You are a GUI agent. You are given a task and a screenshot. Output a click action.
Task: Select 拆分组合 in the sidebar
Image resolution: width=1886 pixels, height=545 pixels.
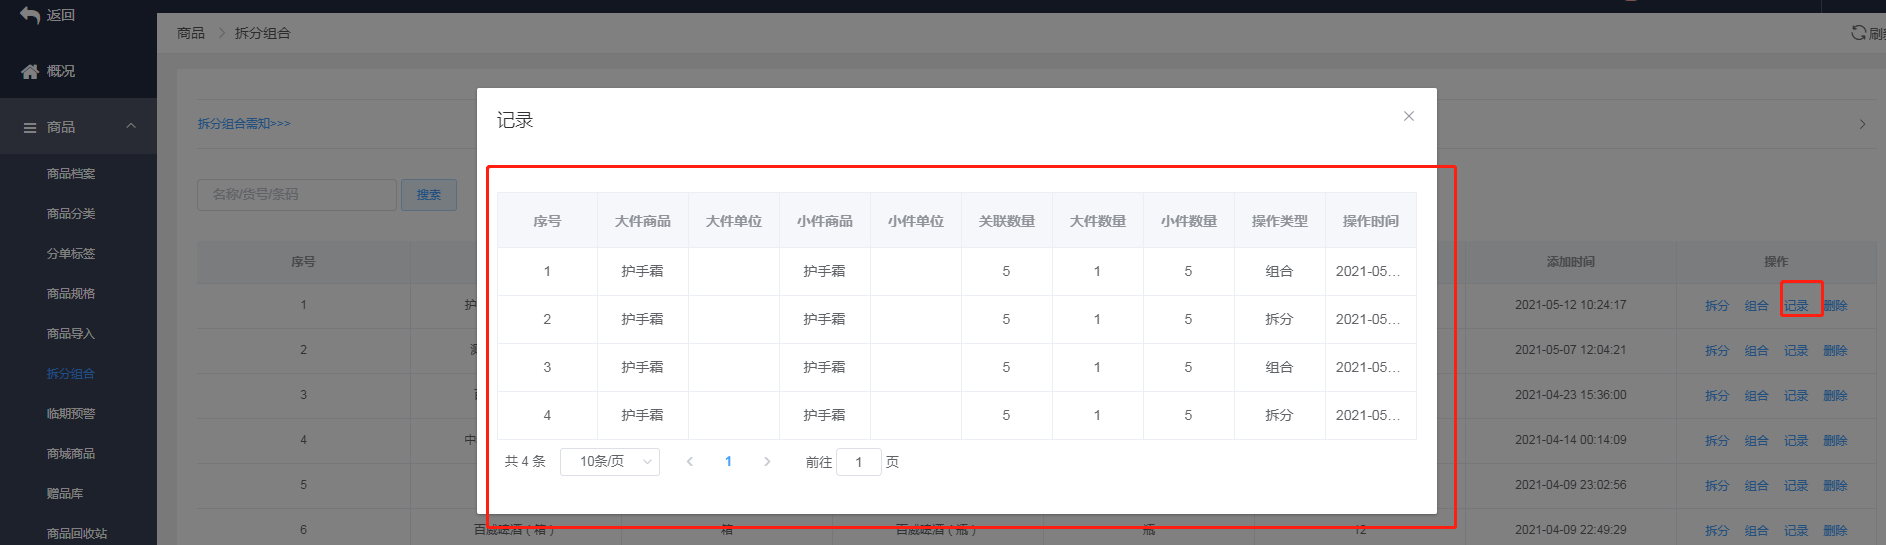(x=71, y=374)
